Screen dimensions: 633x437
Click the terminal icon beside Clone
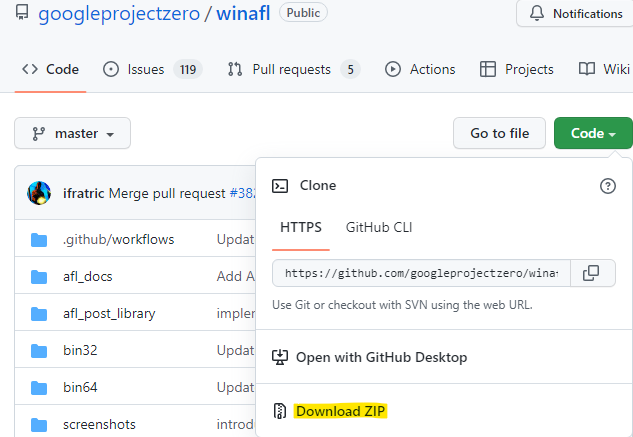tap(280, 186)
